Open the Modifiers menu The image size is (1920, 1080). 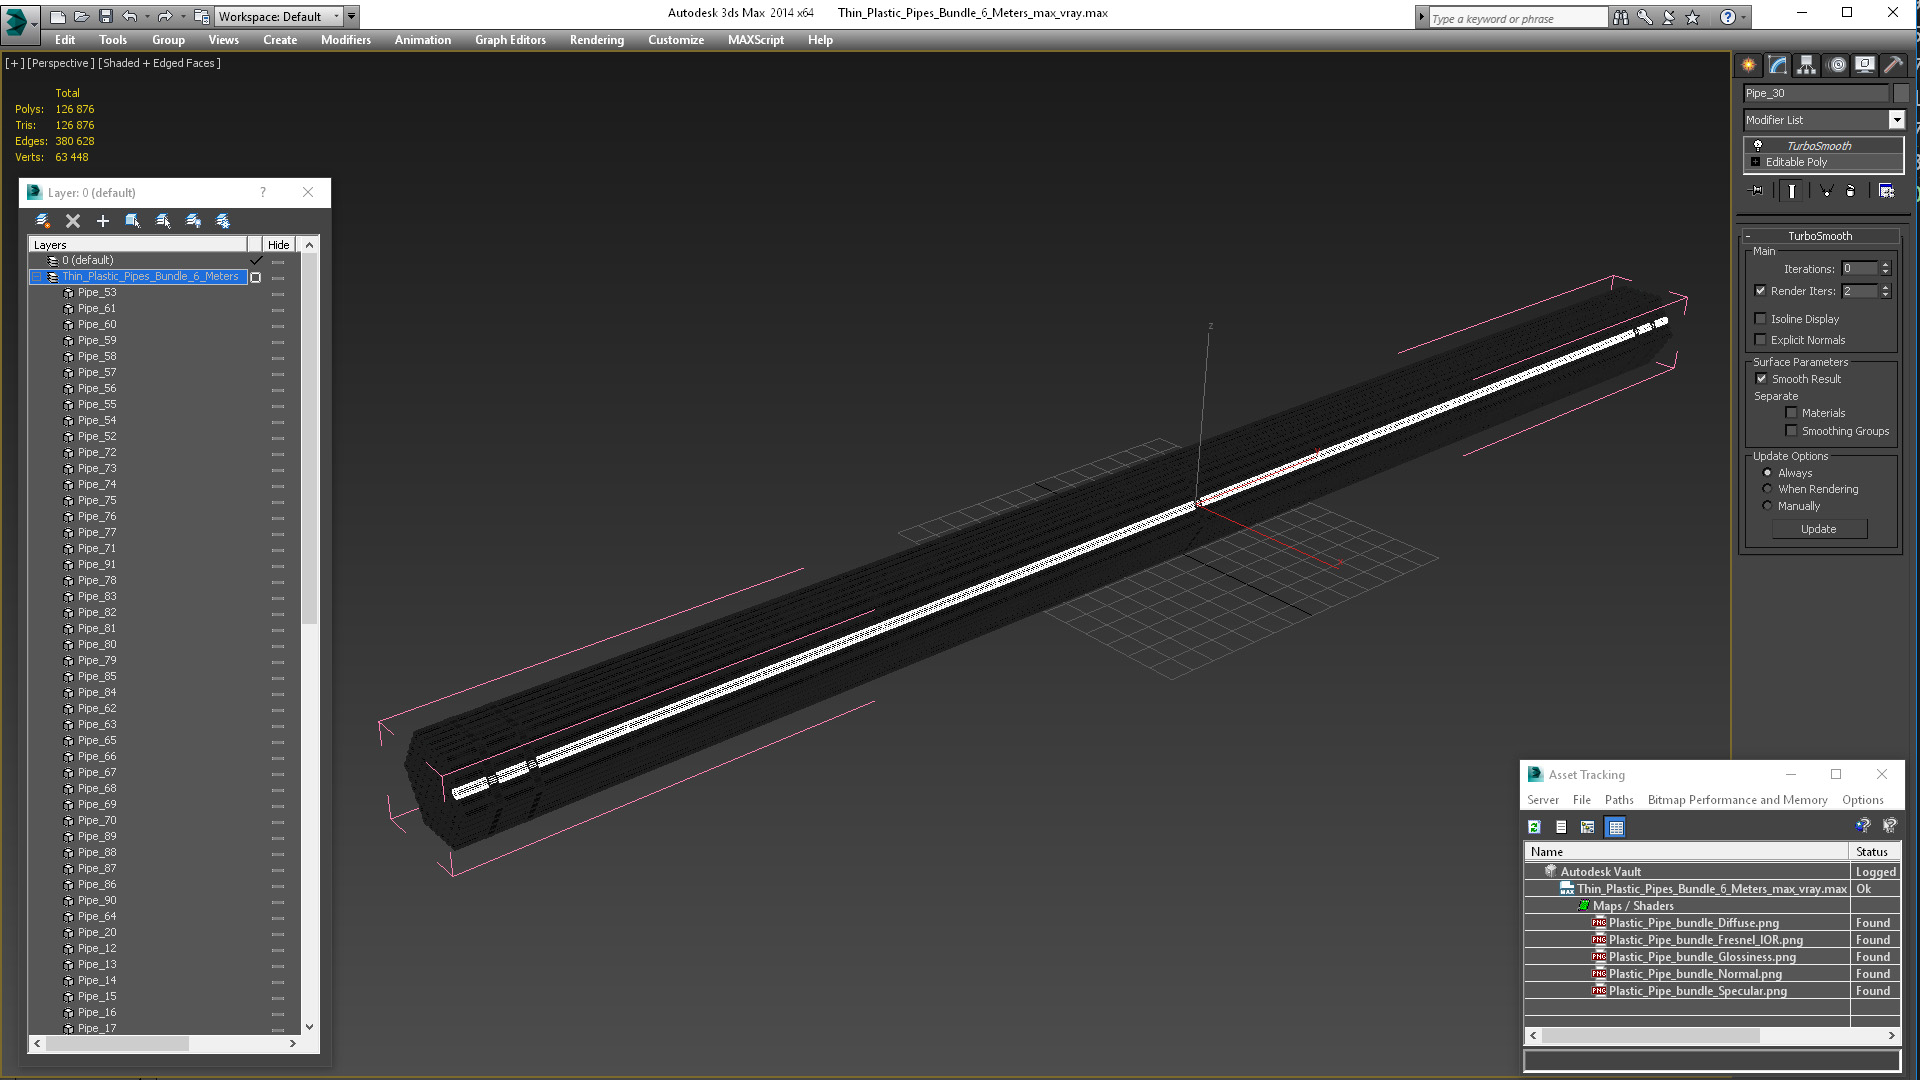[x=345, y=40]
